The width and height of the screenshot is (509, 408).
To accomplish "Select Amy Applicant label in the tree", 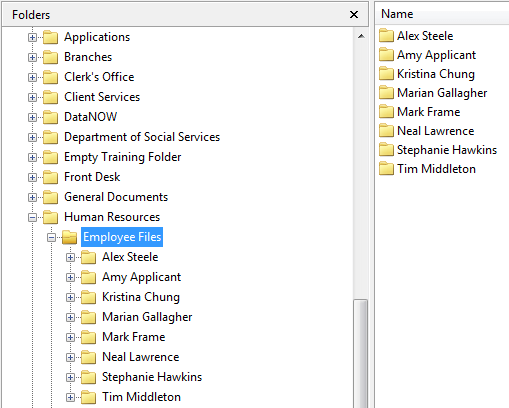I will (141, 277).
